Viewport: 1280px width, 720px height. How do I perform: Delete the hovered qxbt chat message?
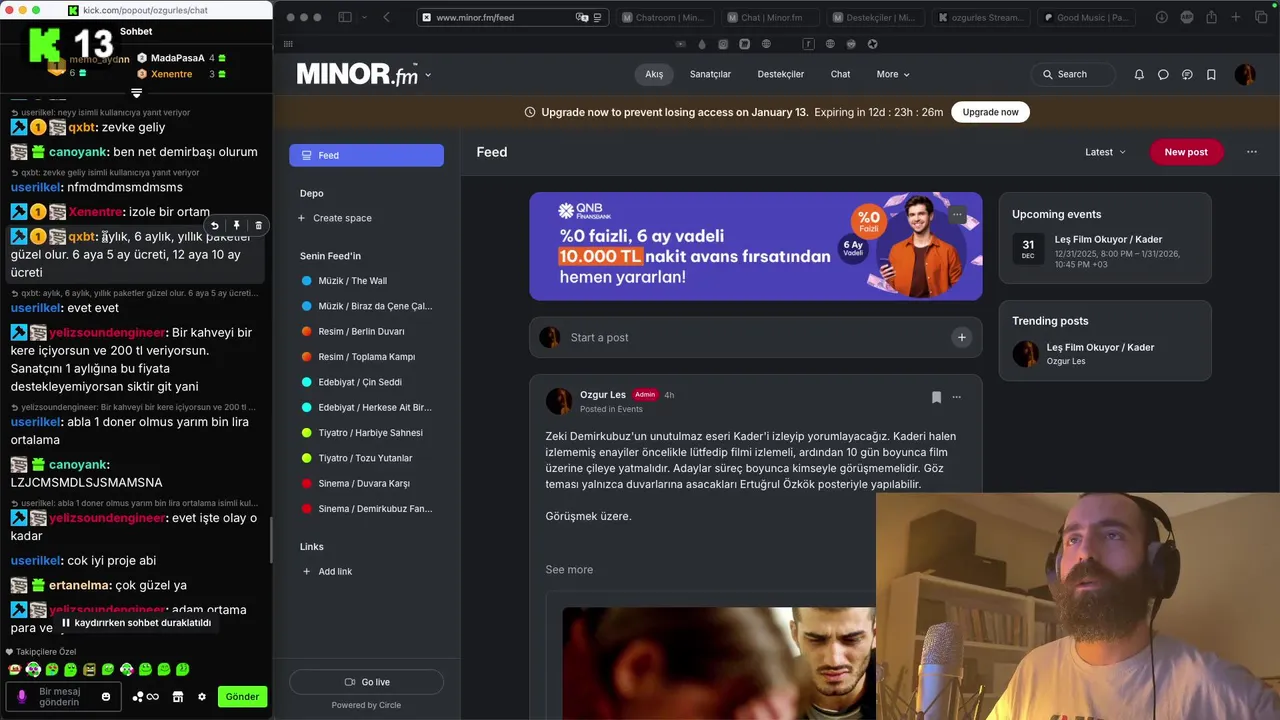point(258,226)
